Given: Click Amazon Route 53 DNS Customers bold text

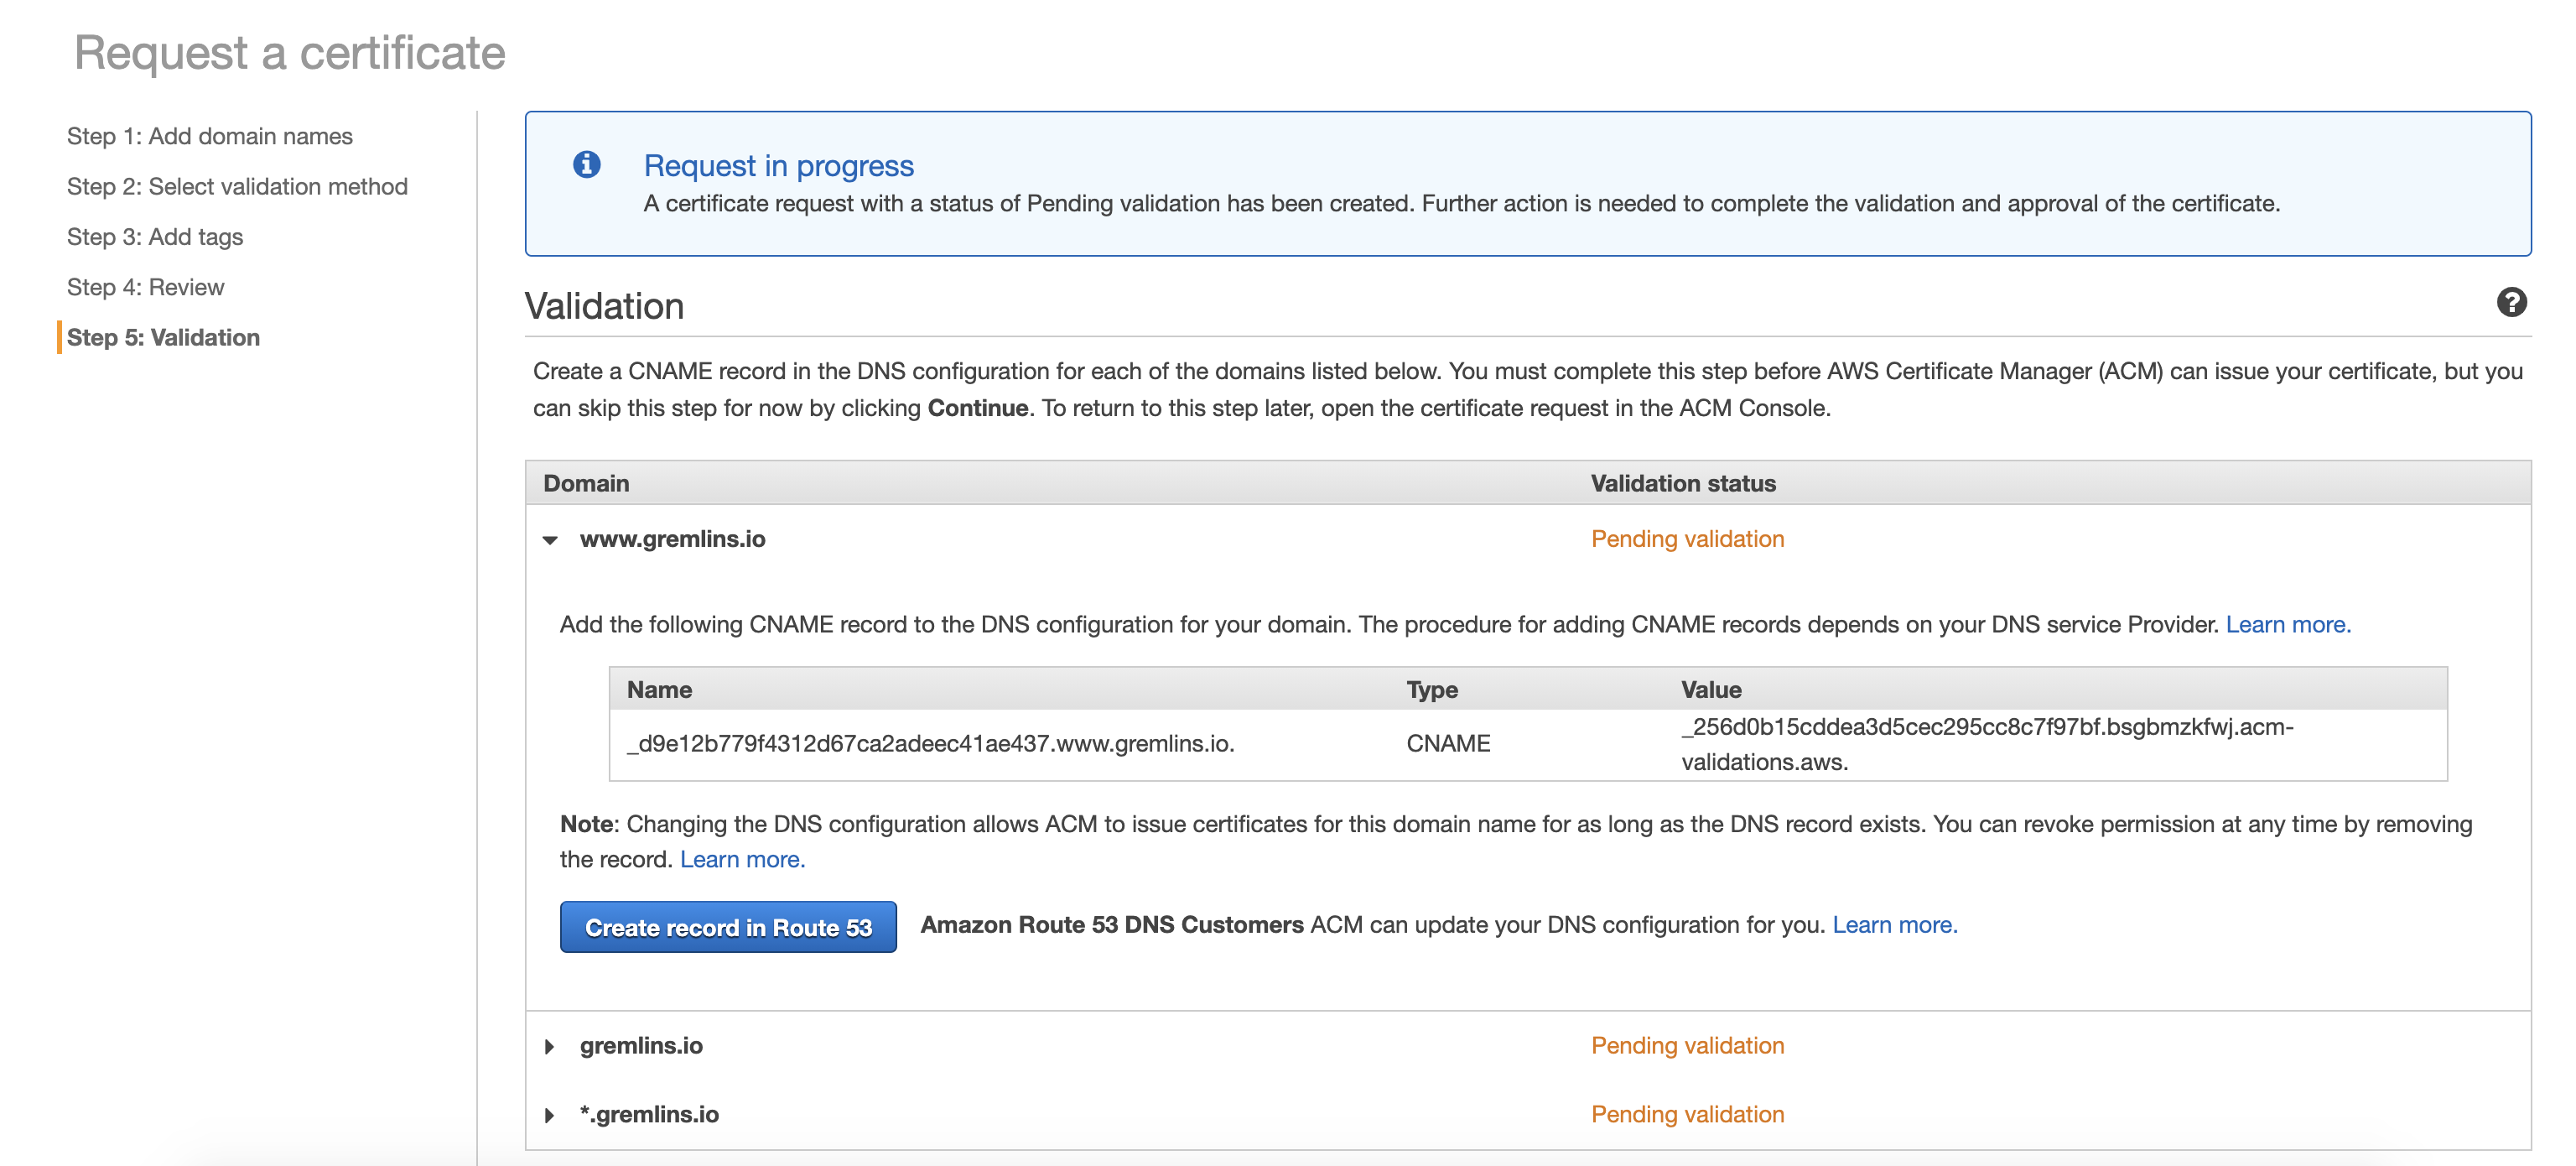Looking at the screenshot, I should click(1112, 925).
